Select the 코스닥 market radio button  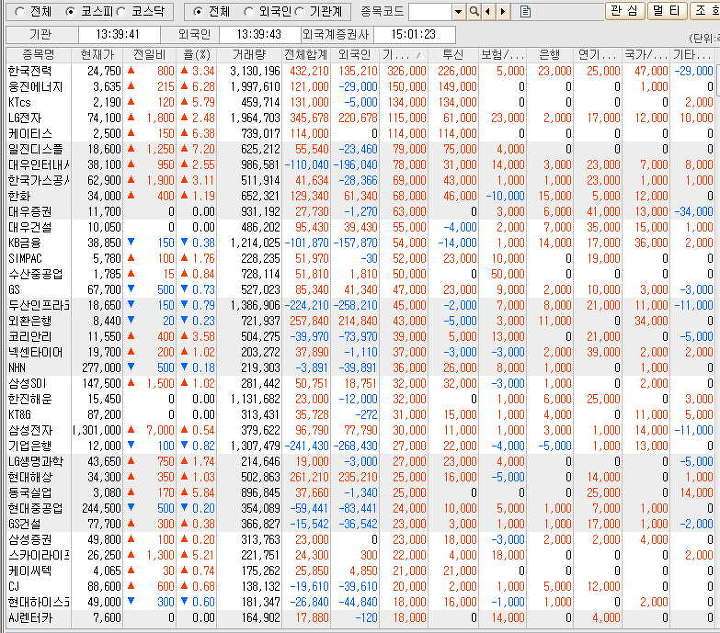click(121, 12)
